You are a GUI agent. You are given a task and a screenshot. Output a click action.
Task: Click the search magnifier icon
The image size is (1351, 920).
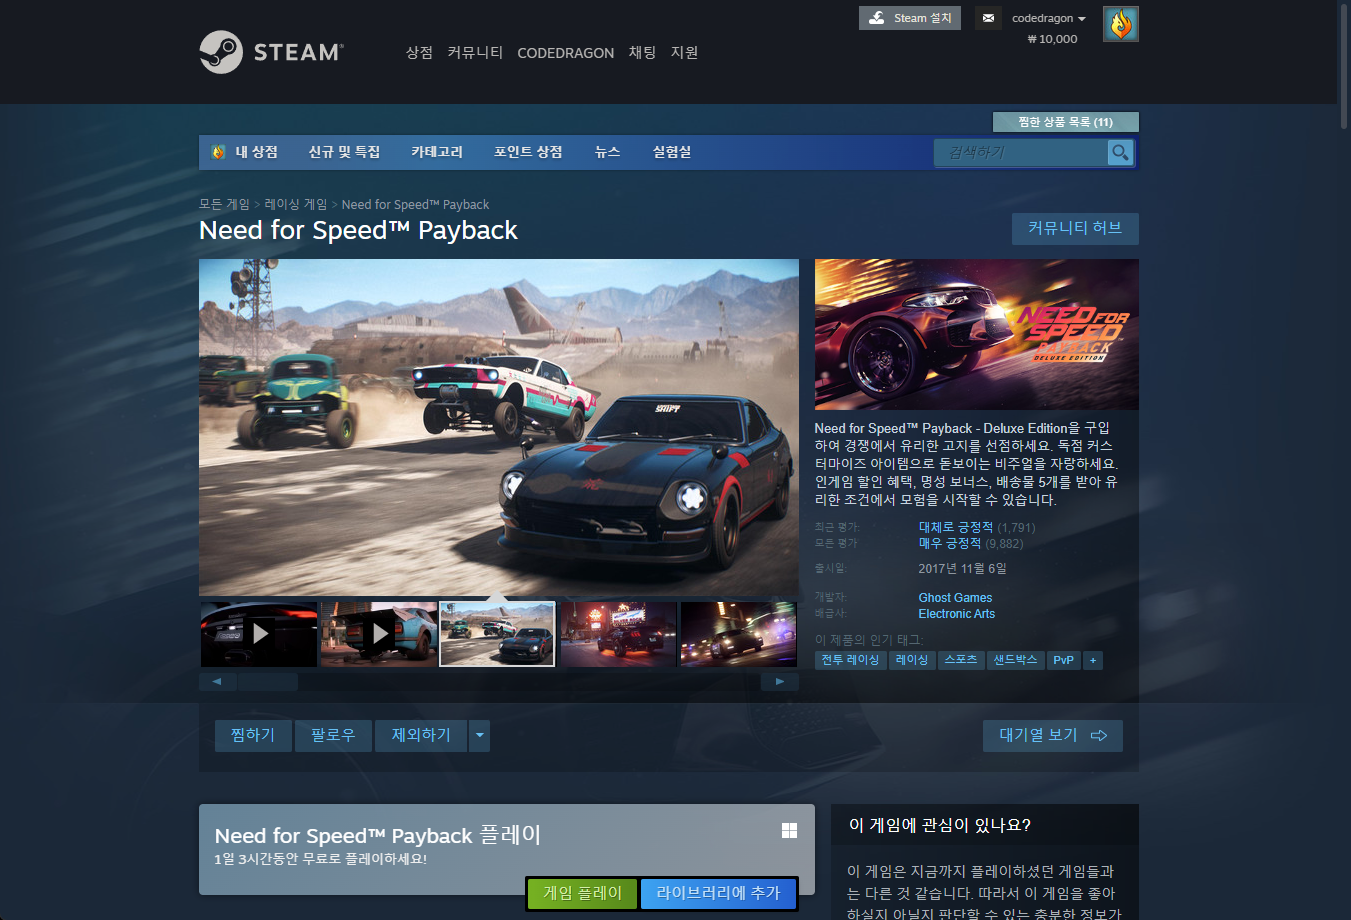(1120, 152)
